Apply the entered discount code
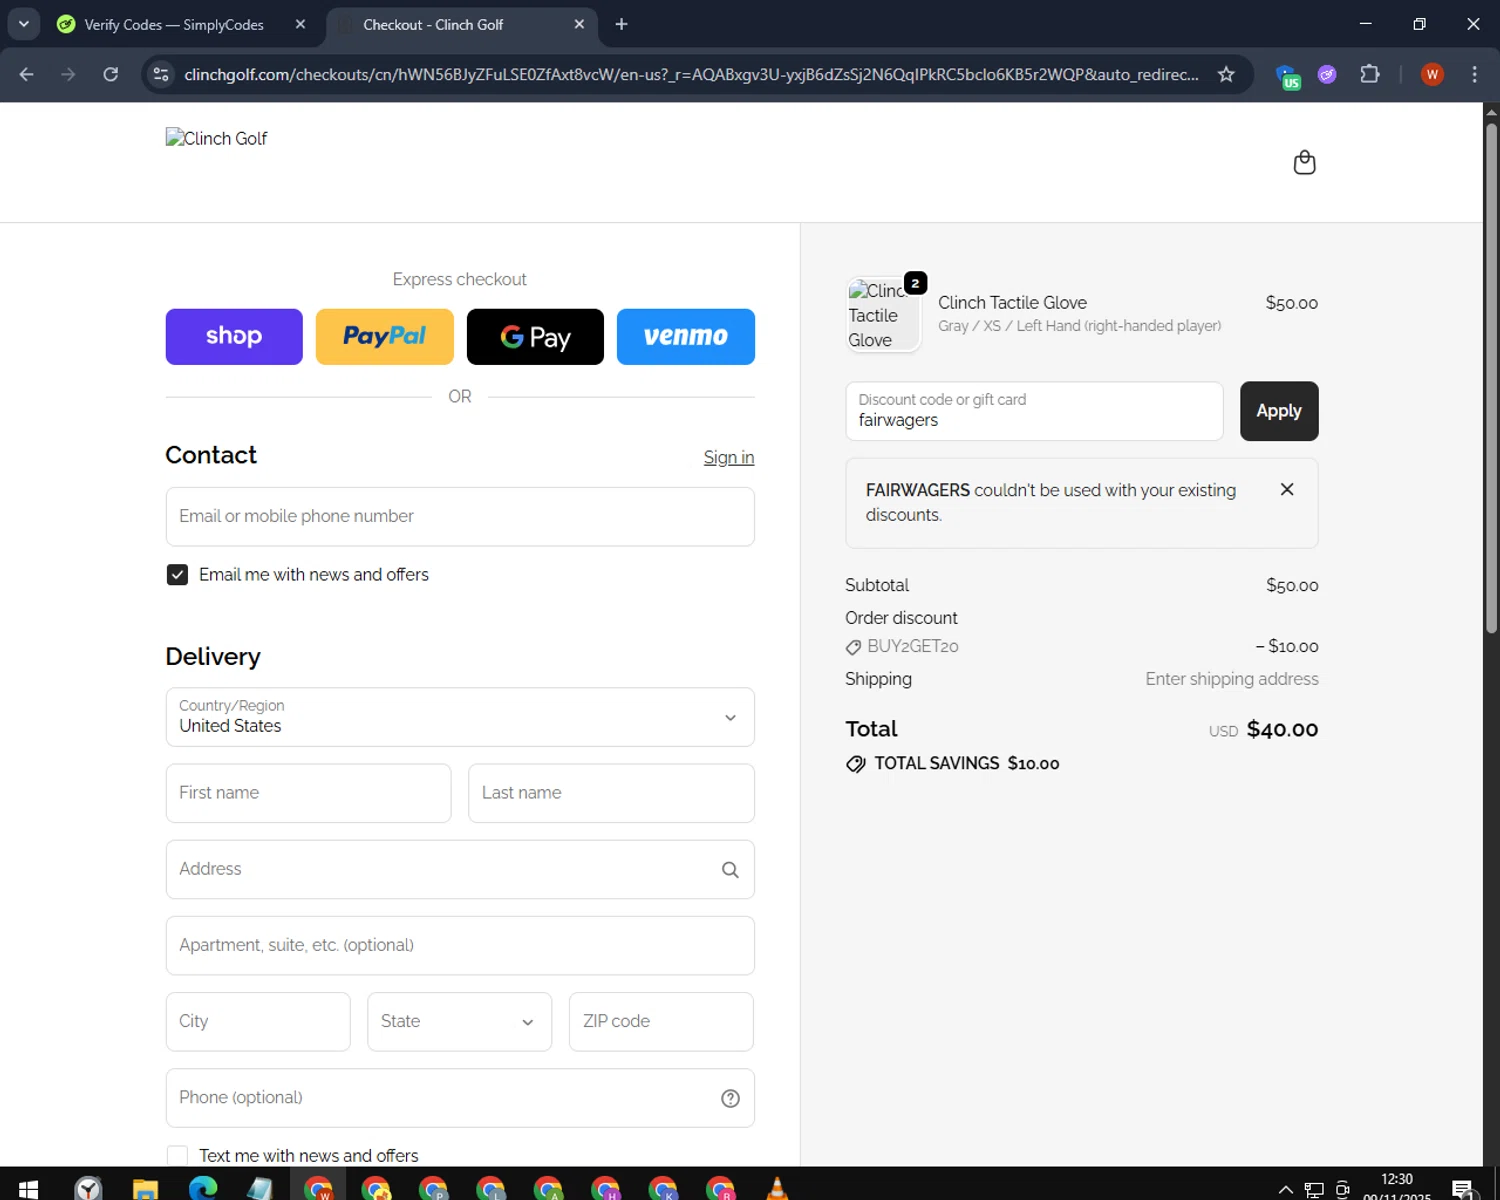1500x1200 pixels. 1279,411
